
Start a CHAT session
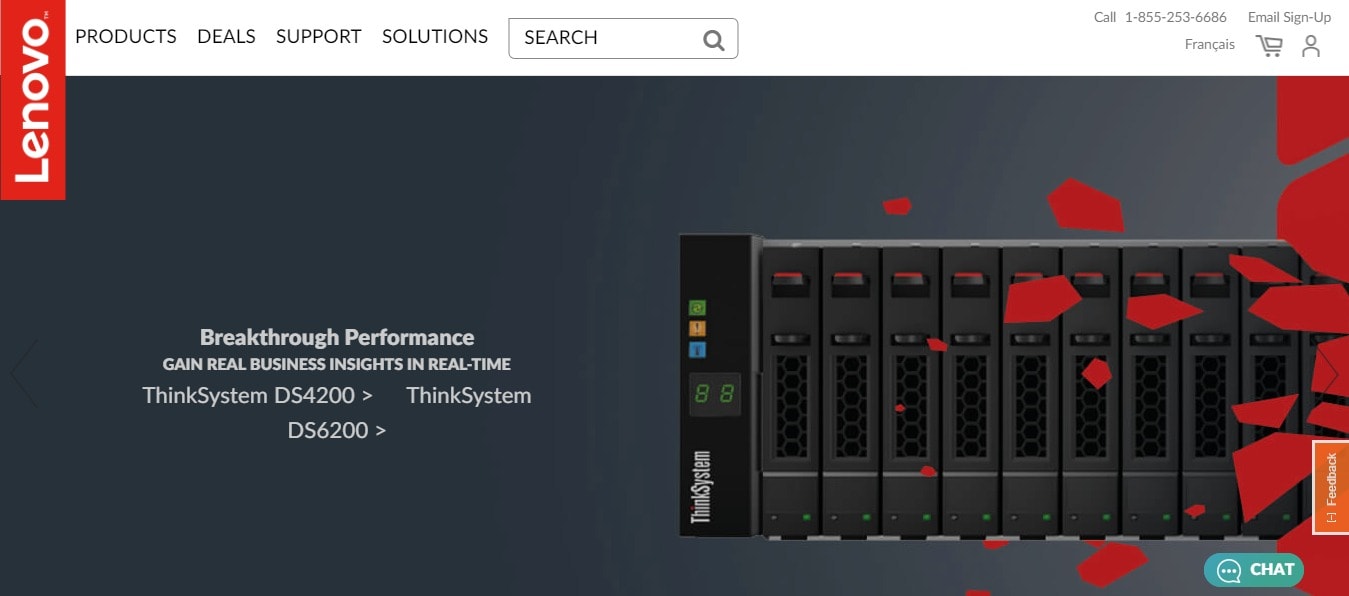(x=1254, y=570)
